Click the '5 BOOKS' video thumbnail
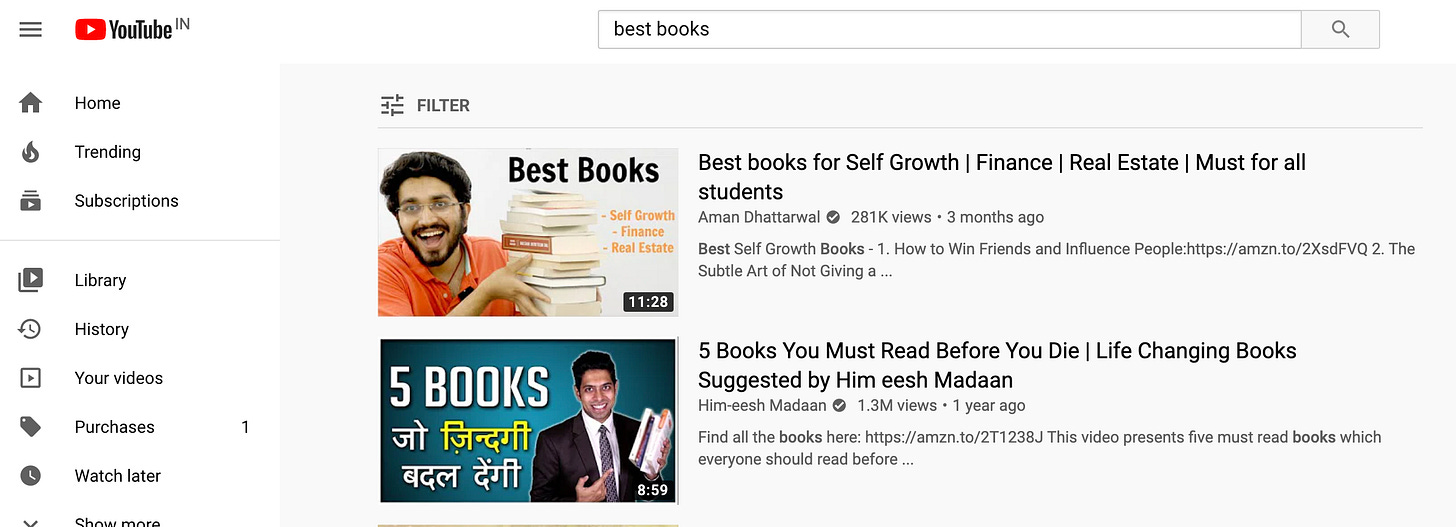The height and width of the screenshot is (527, 1456). coord(528,420)
